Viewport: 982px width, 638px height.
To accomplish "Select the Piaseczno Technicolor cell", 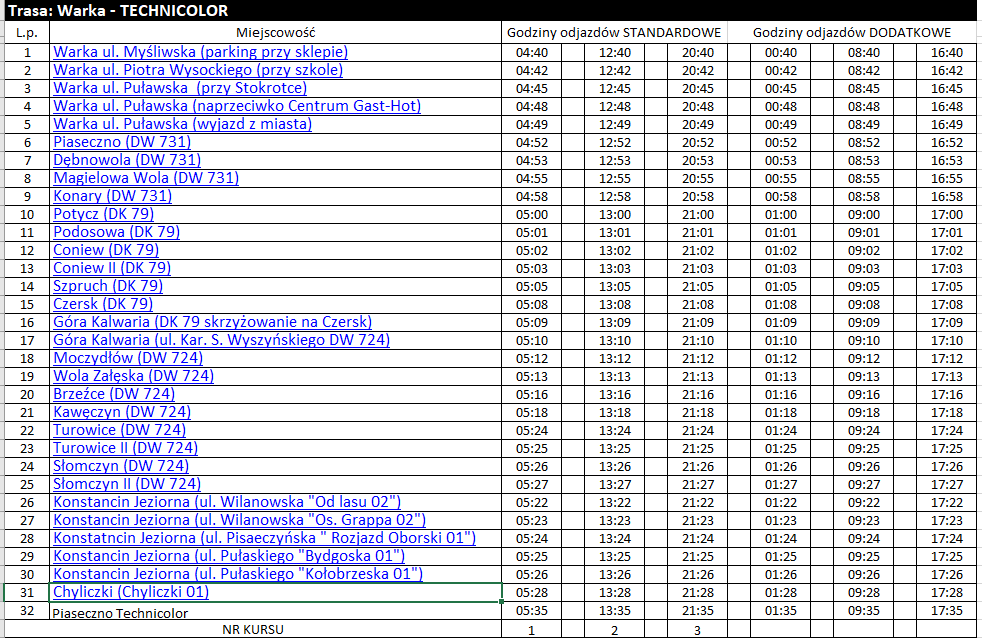I will (x=120, y=611).
